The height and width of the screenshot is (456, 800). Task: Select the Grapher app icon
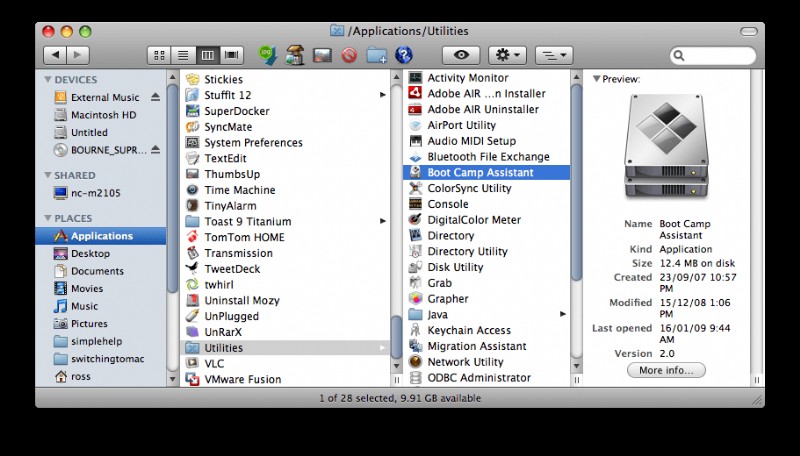click(415, 299)
